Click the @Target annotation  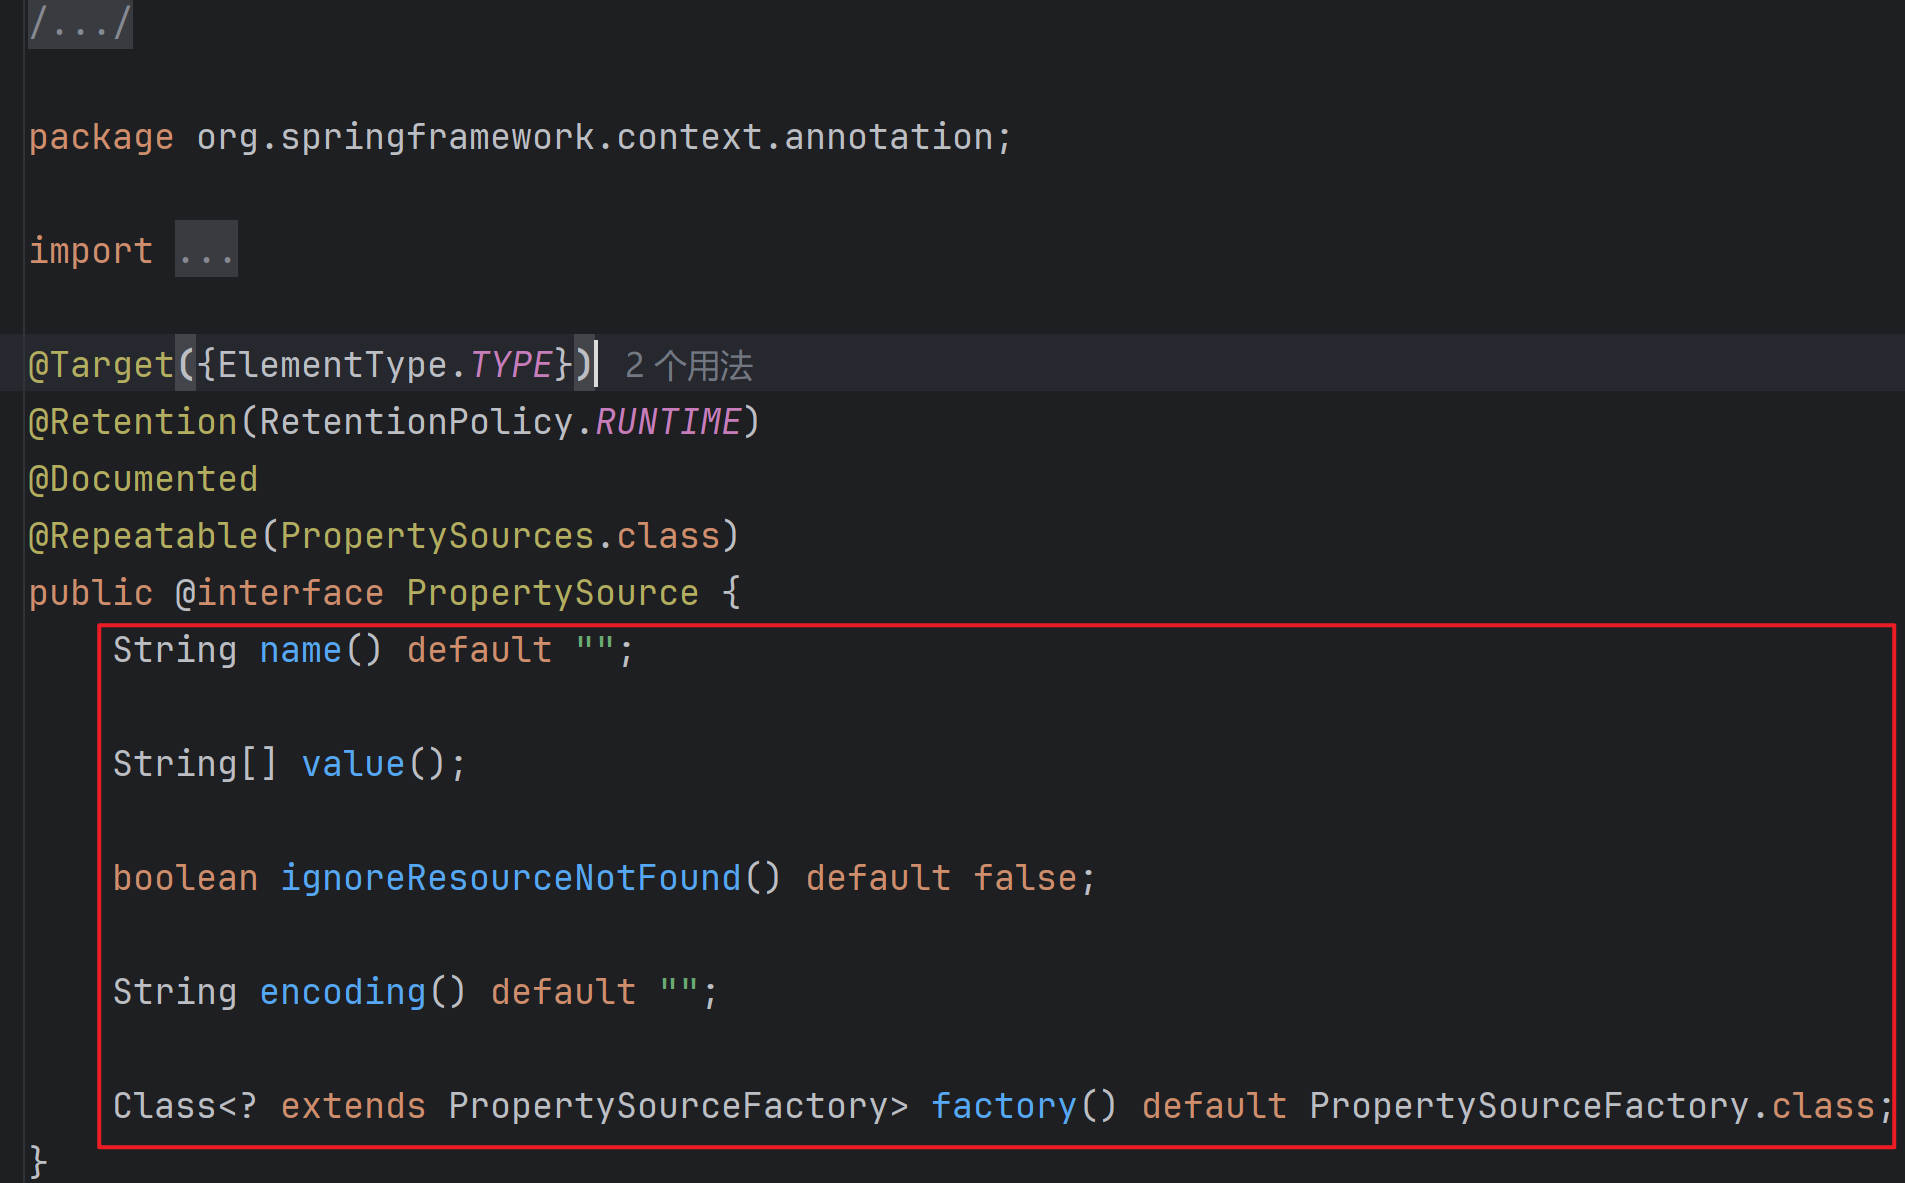[101, 365]
